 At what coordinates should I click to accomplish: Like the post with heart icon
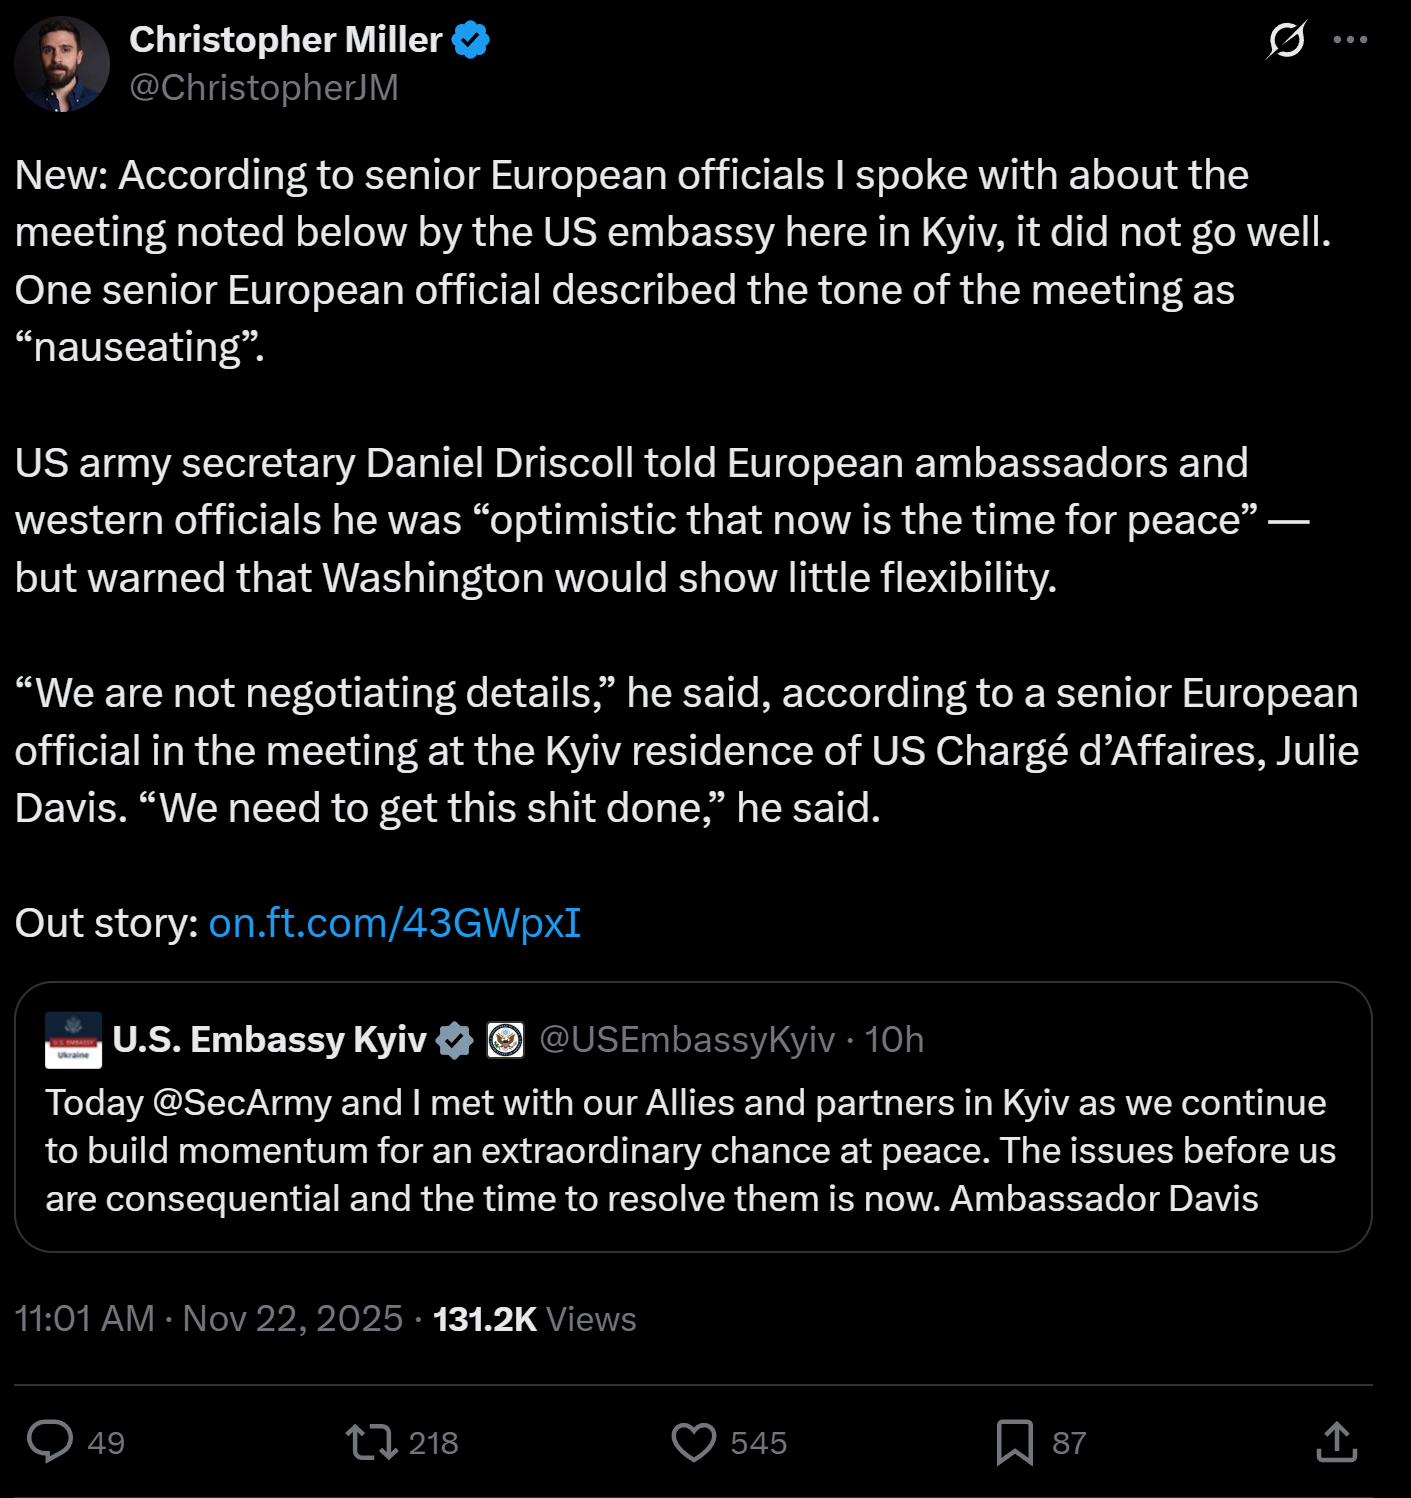click(694, 1442)
